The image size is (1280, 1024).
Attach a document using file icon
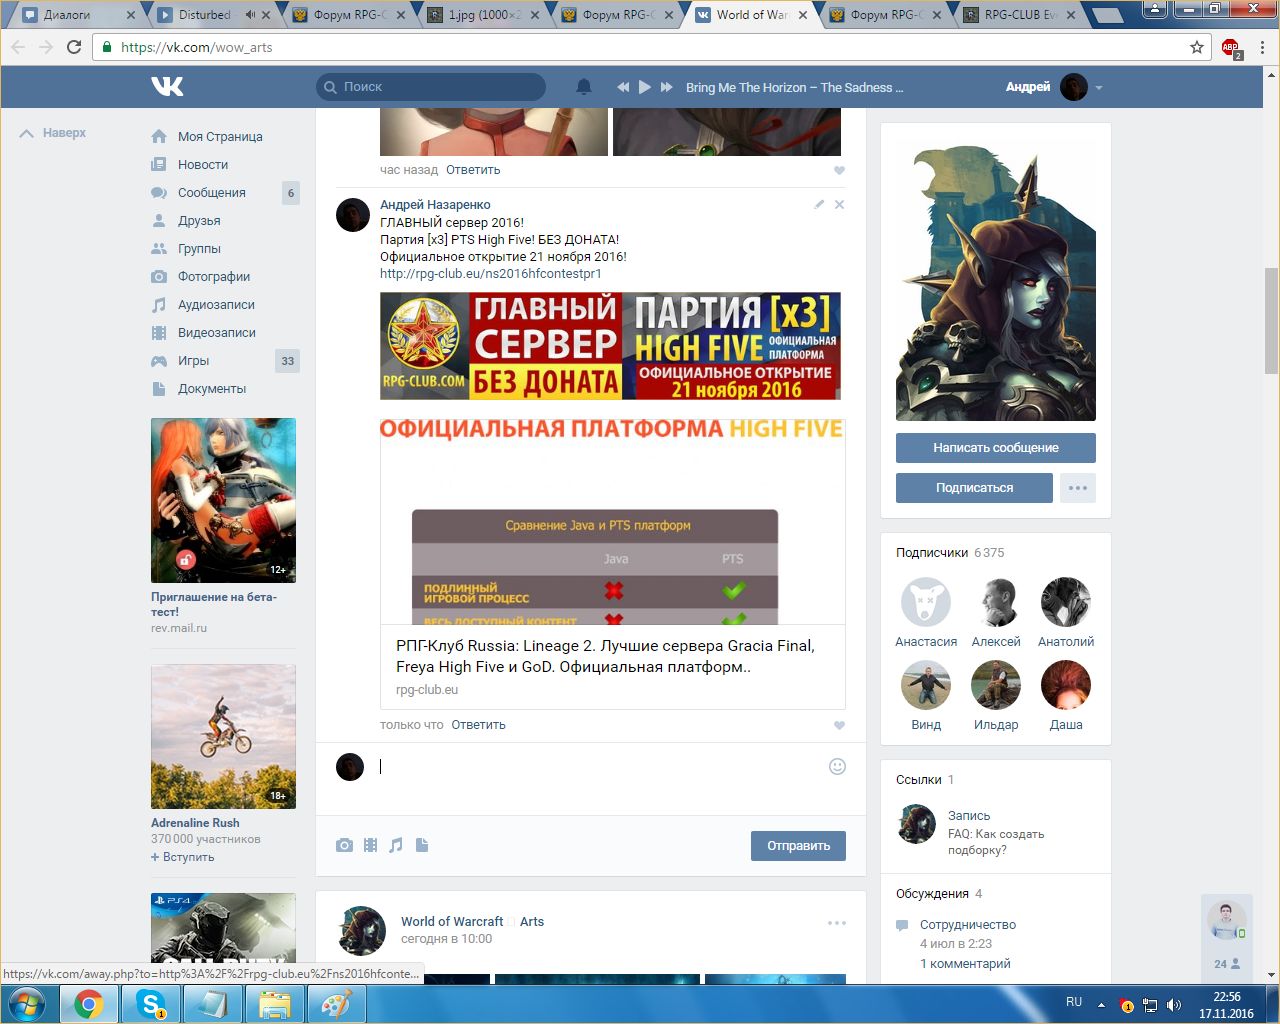422,846
